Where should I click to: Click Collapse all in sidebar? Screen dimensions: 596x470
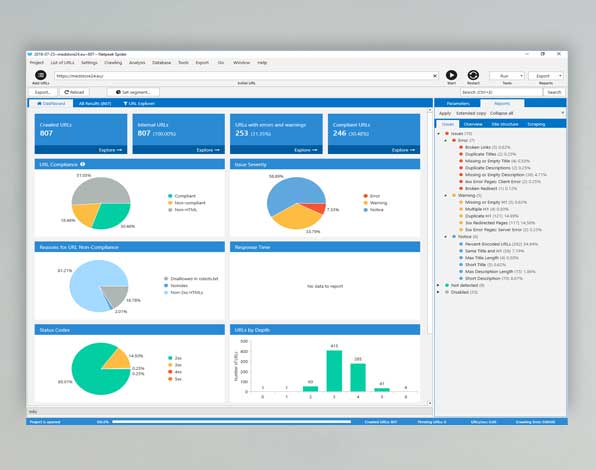pos(501,113)
